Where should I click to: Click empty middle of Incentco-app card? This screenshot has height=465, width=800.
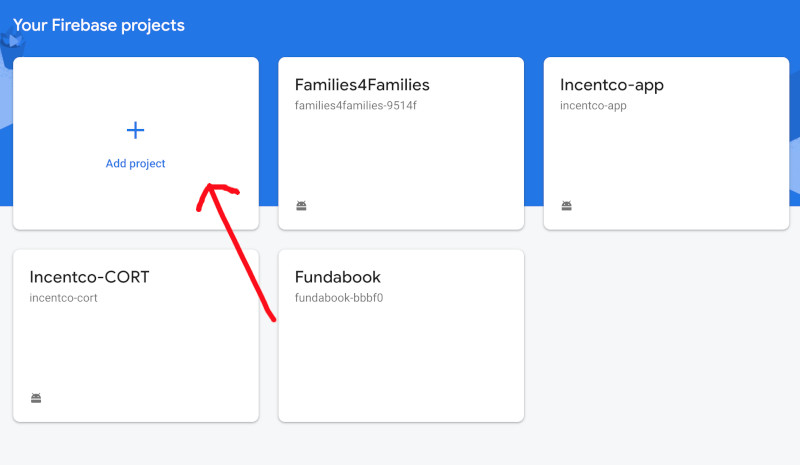pyautogui.click(x=666, y=153)
